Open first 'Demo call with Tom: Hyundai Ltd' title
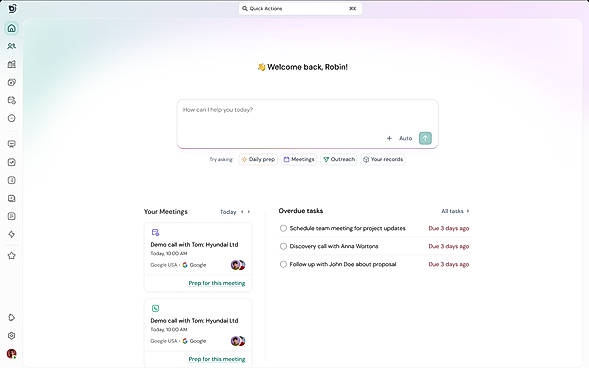The height and width of the screenshot is (368, 589). click(194, 244)
